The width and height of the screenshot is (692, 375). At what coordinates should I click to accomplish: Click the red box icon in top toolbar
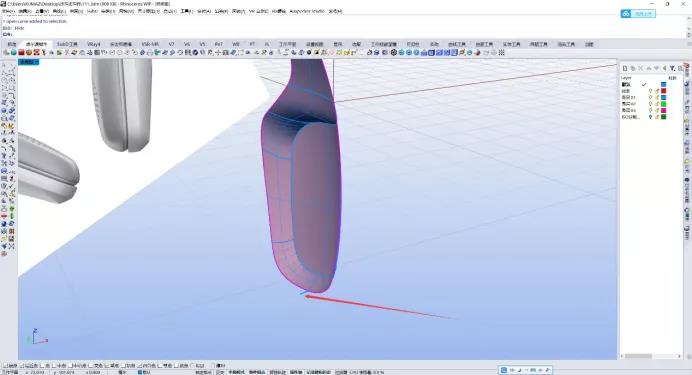click(21, 52)
